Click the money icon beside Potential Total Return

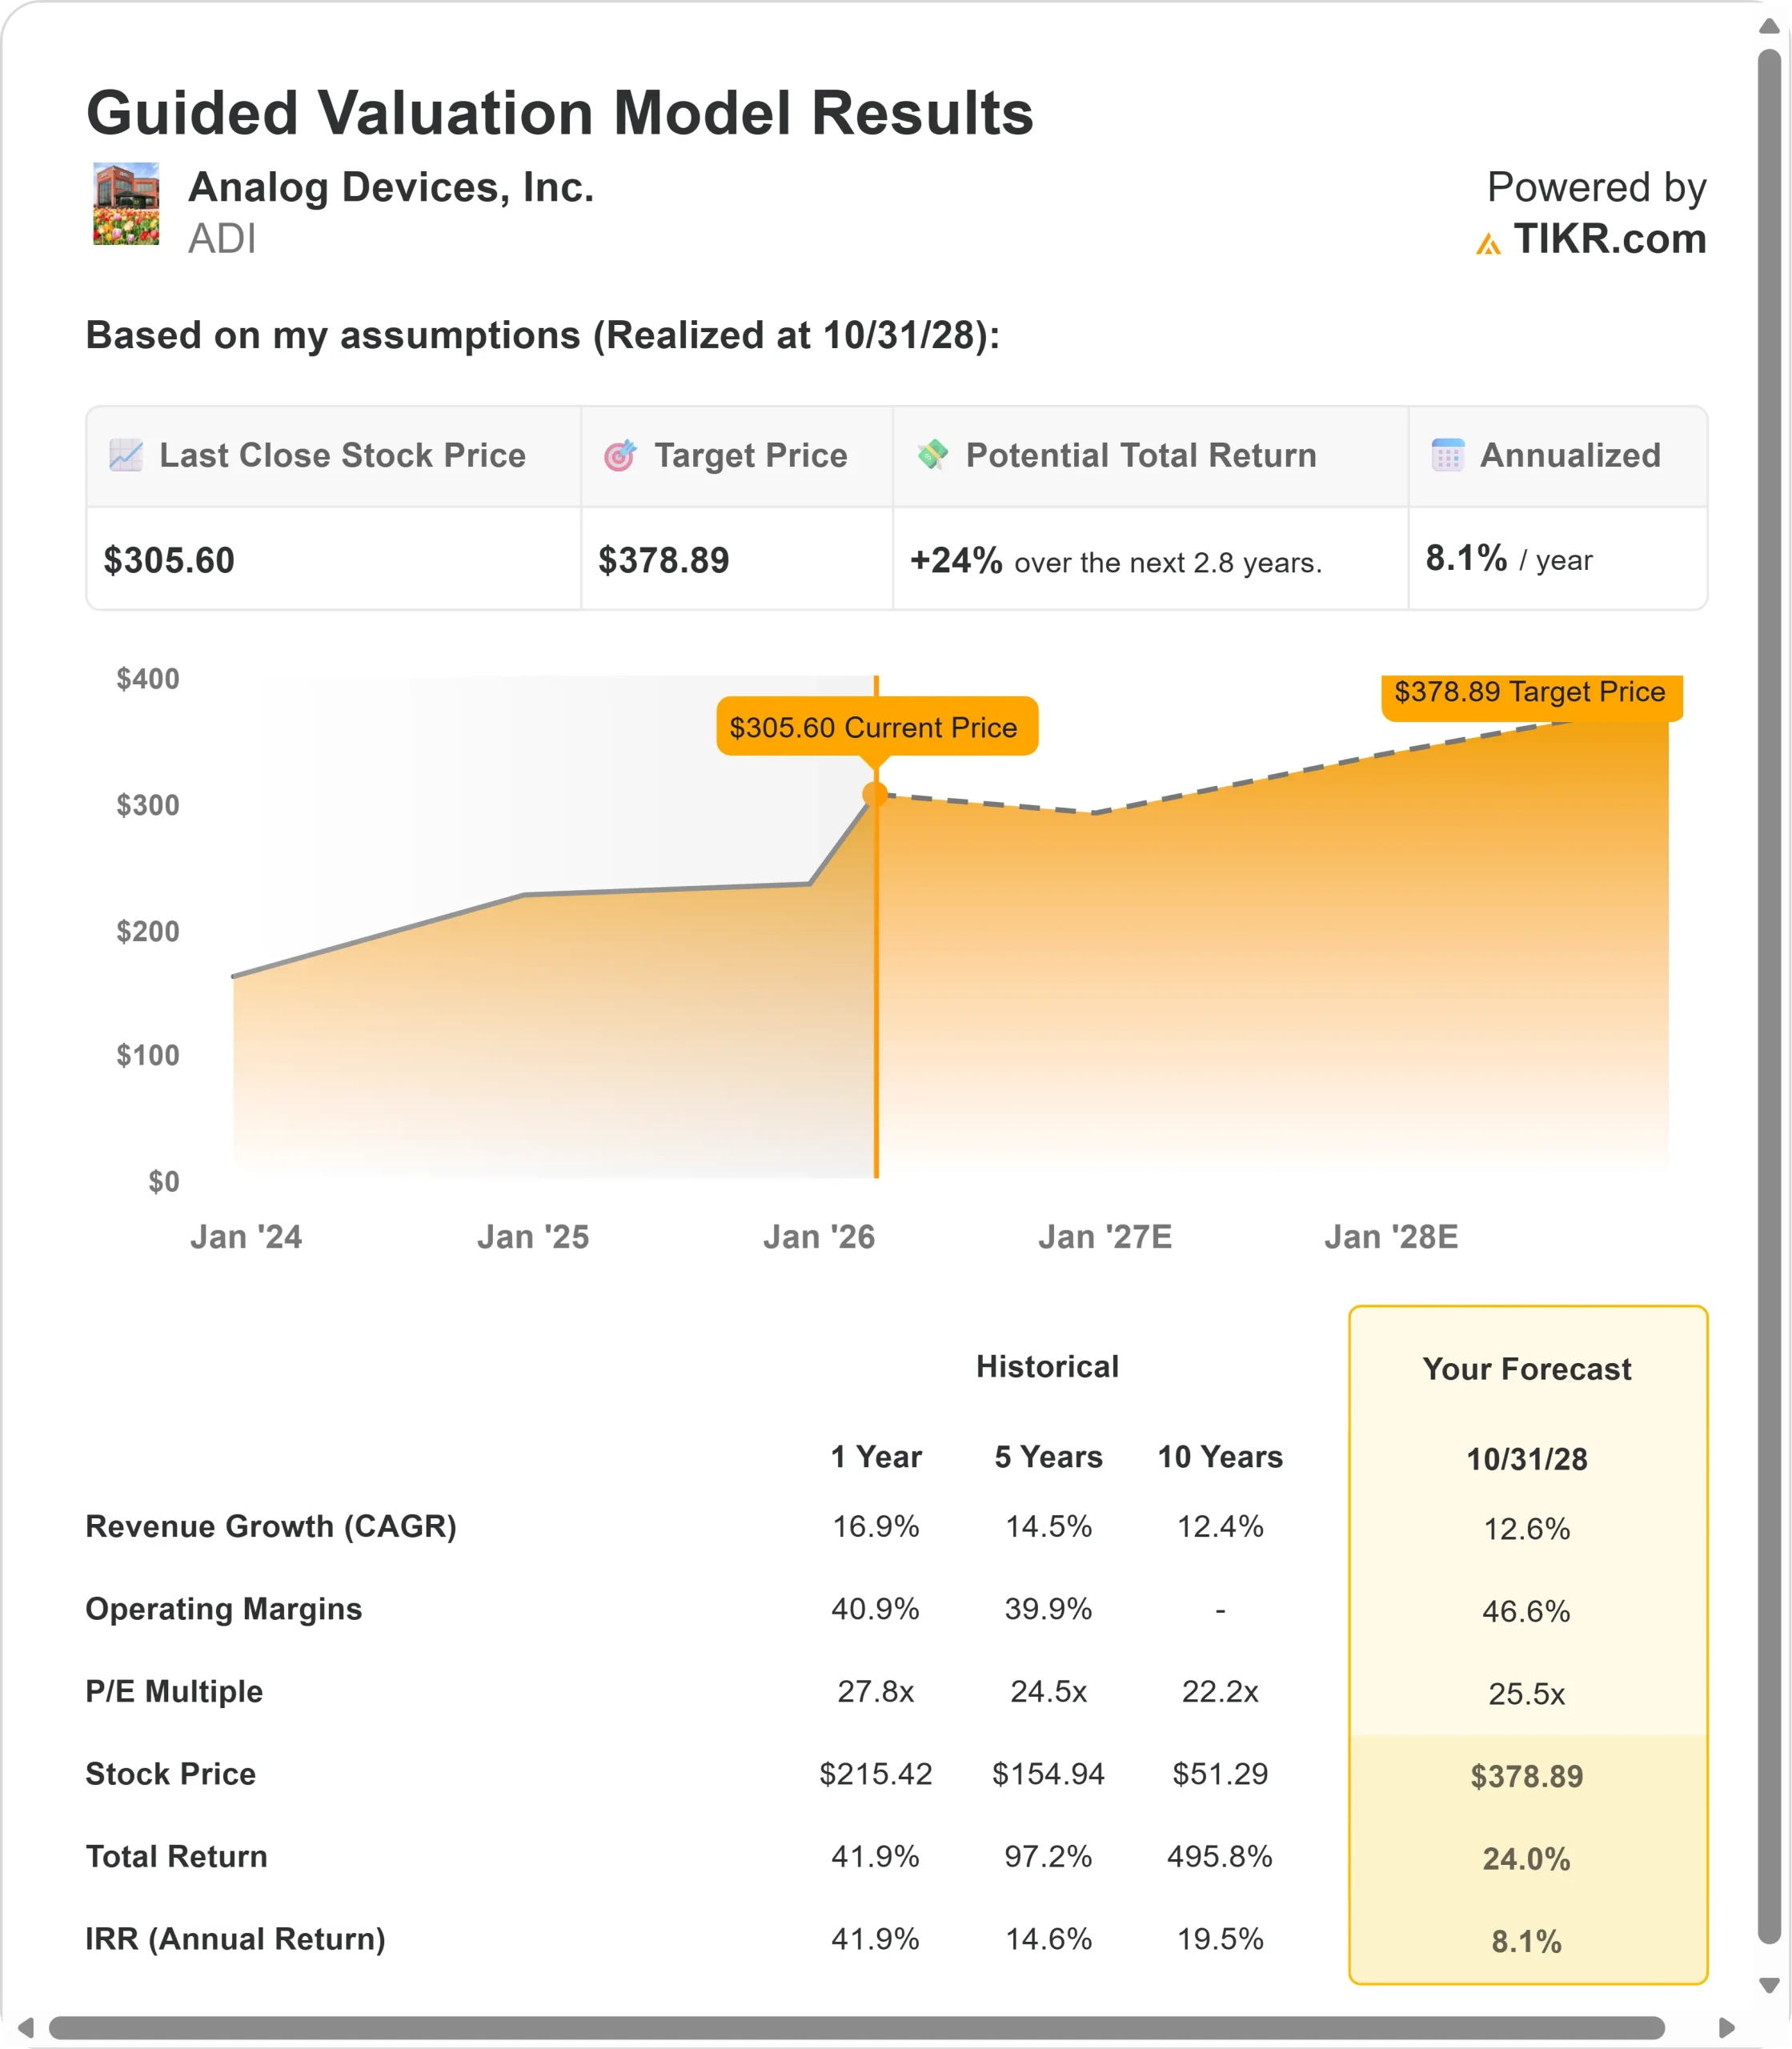coord(932,454)
